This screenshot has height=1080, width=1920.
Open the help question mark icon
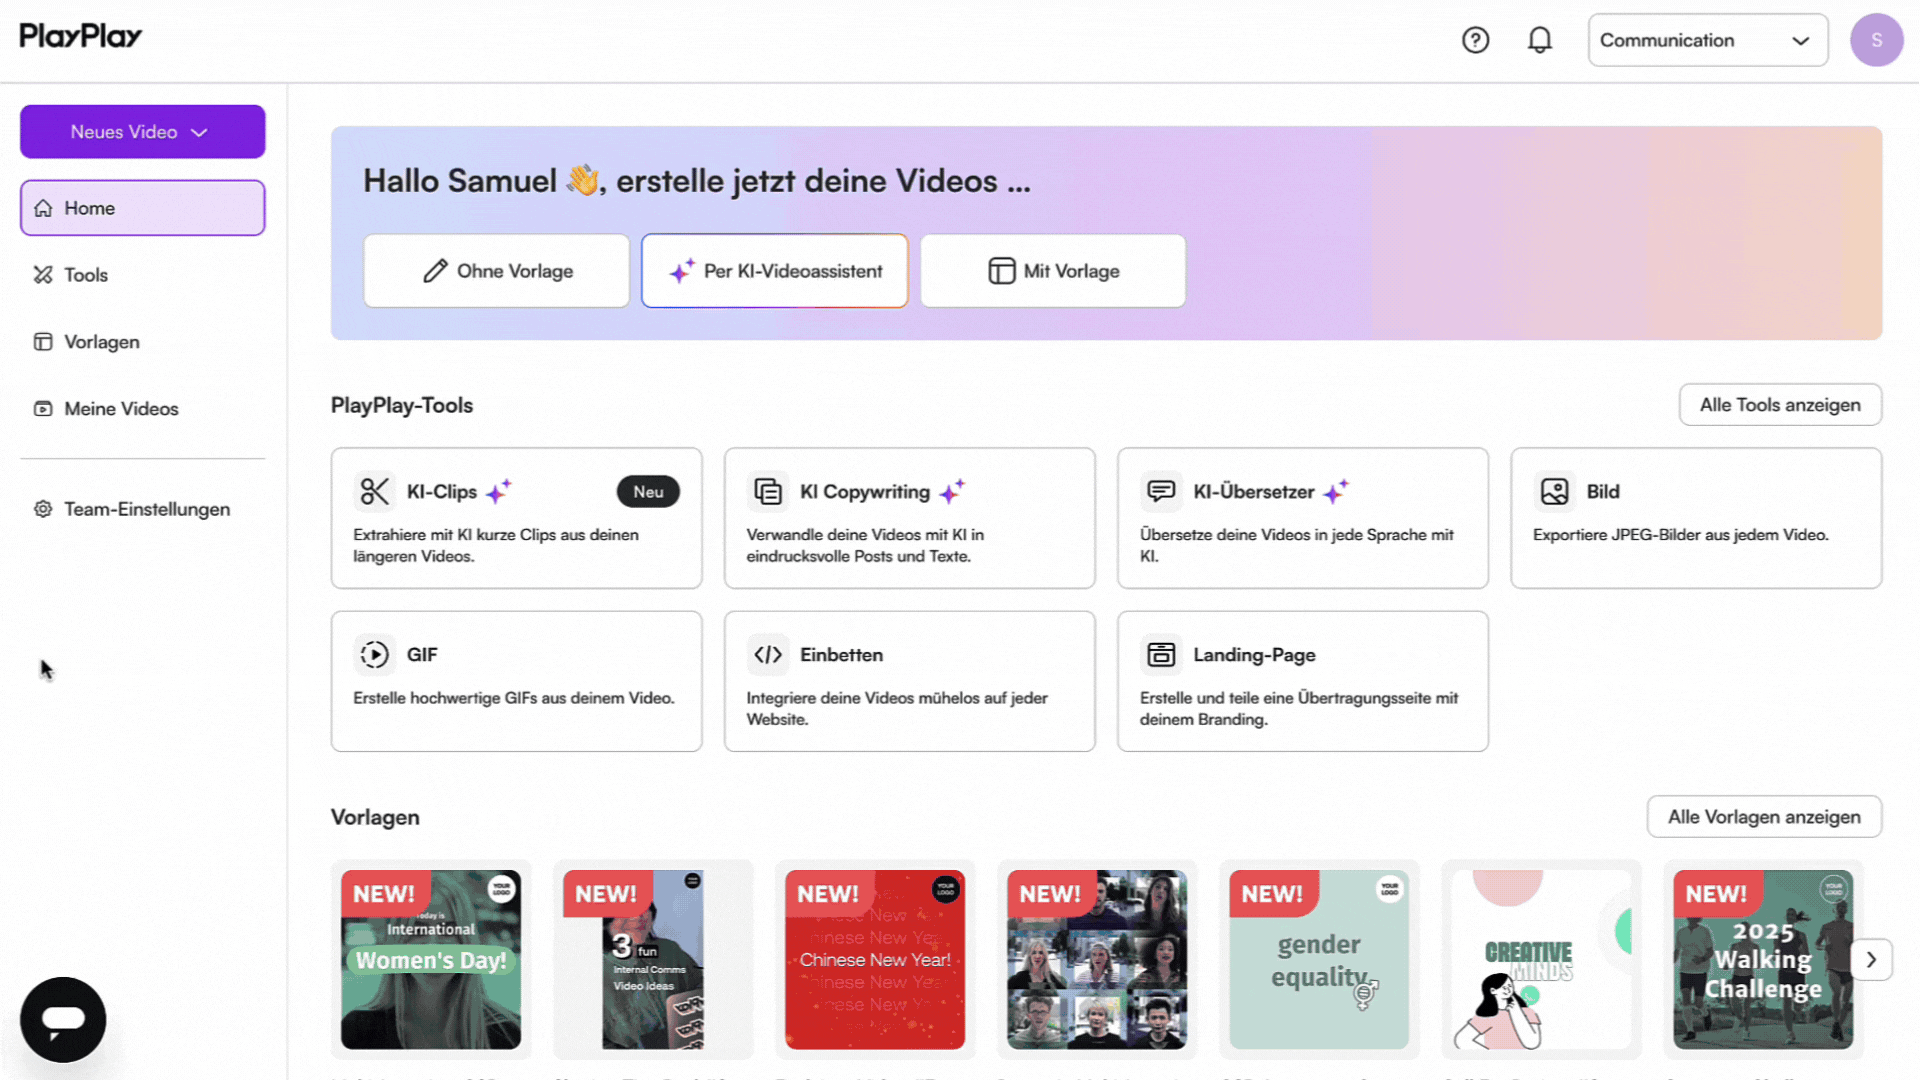click(x=1475, y=40)
